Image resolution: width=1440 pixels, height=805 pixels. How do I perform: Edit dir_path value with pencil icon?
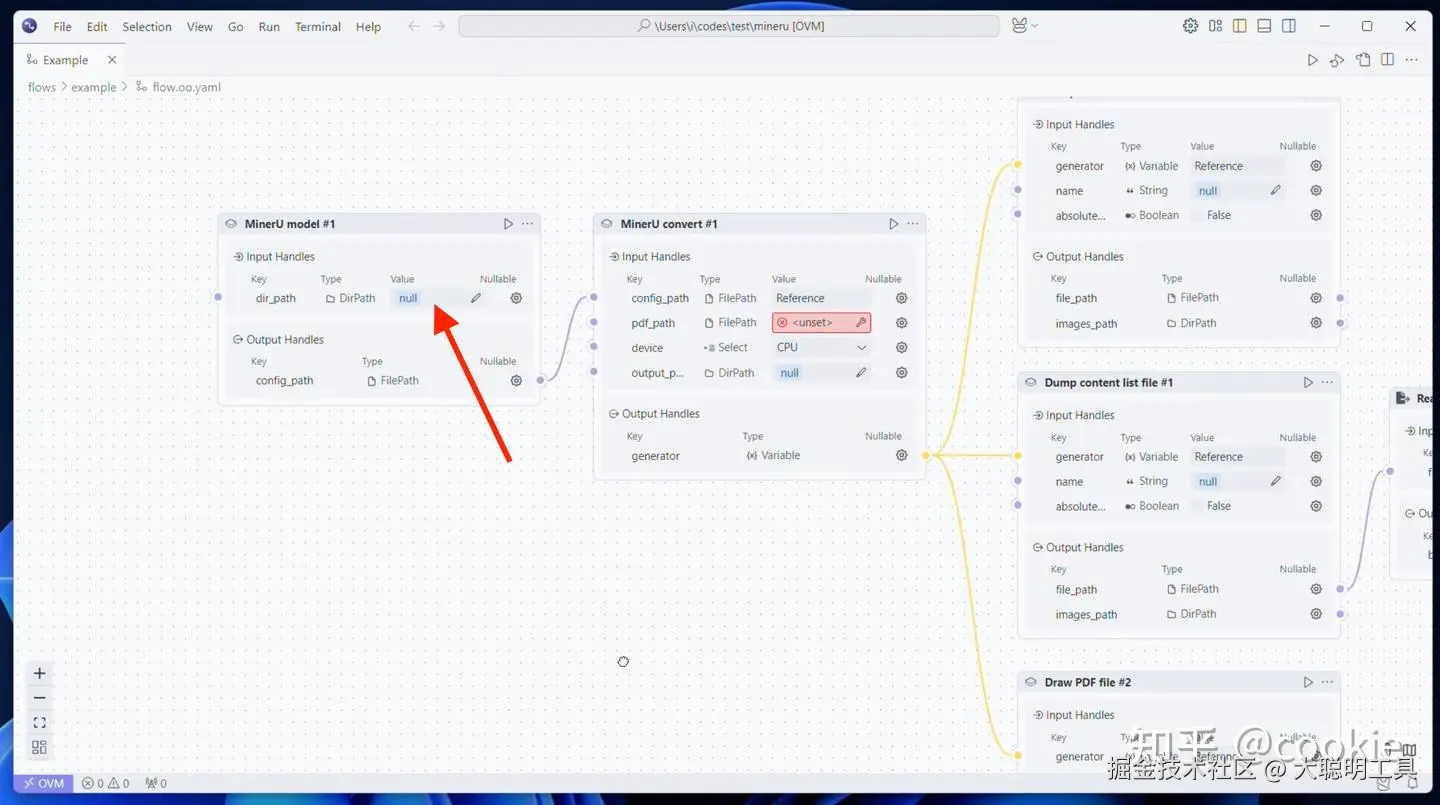pos(476,298)
